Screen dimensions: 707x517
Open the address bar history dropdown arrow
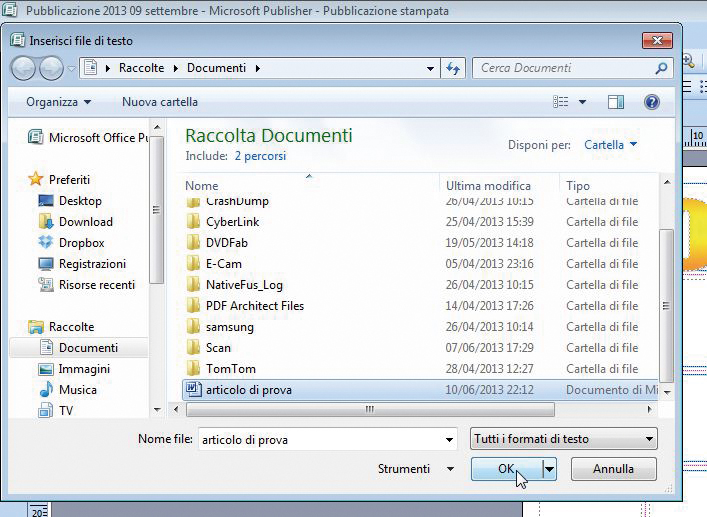point(430,69)
